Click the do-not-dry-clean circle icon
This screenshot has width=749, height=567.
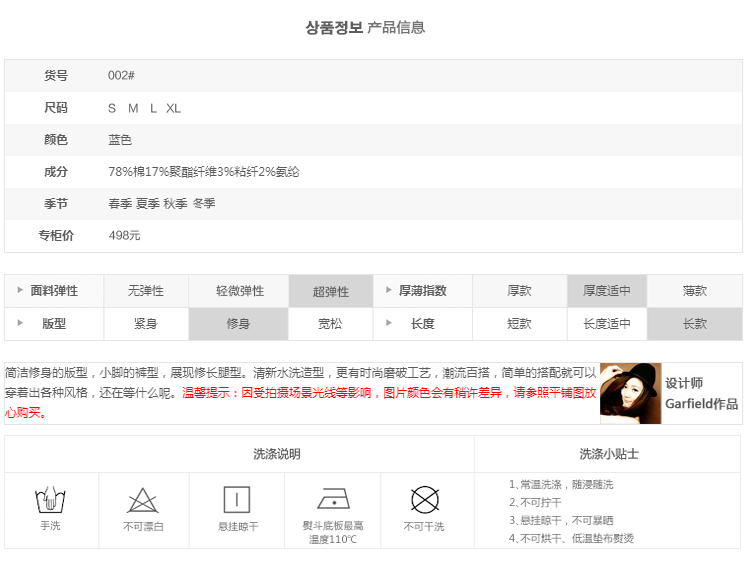click(425, 500)
